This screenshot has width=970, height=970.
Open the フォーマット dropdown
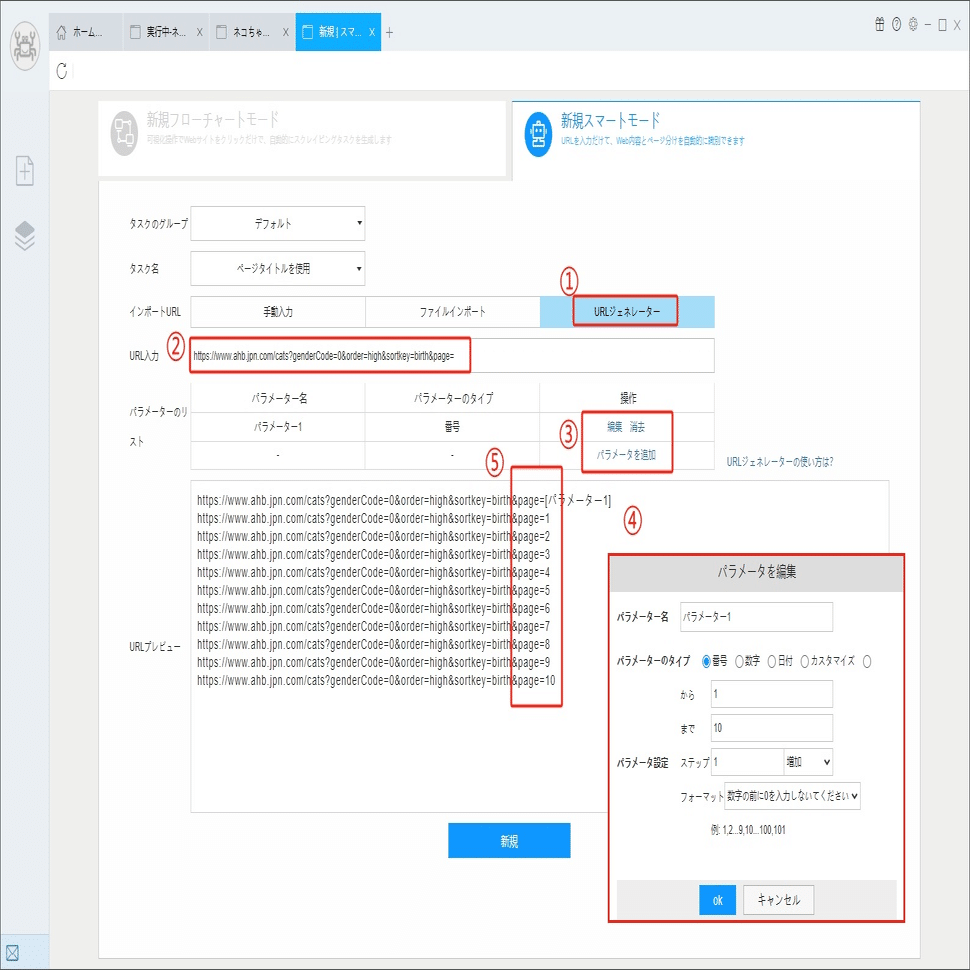(792, 796)
